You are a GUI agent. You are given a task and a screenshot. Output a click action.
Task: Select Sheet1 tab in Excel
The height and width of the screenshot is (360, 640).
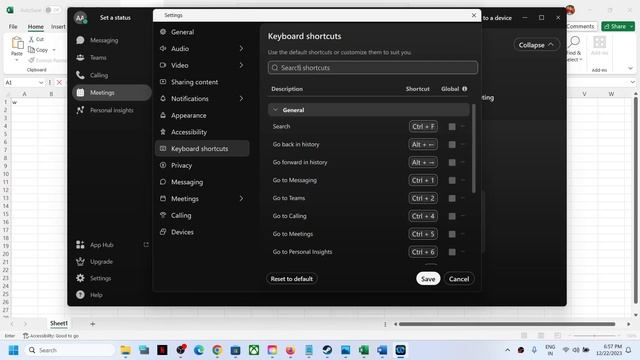coord(59,323)
